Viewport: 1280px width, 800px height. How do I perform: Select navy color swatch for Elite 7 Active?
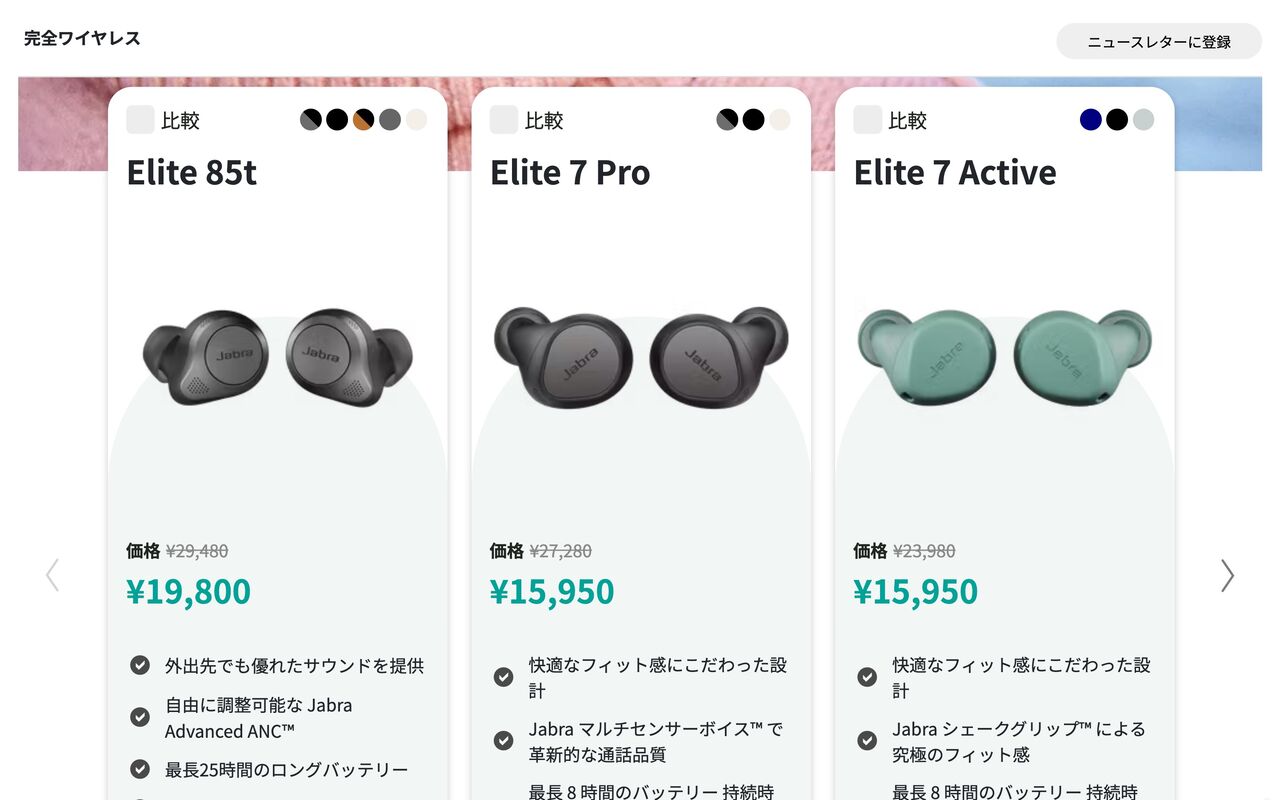[1091, 120]
